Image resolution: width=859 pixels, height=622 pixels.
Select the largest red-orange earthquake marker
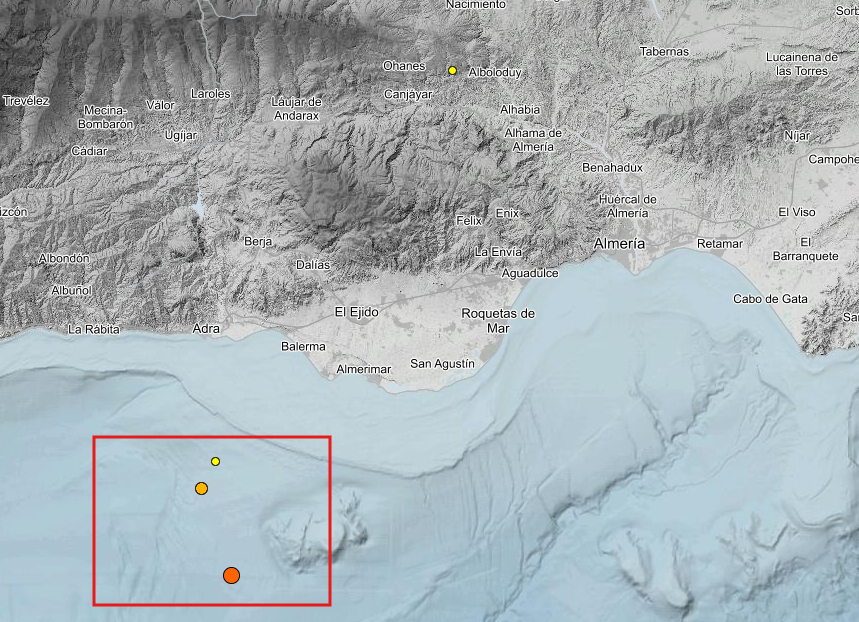[231, 575]
